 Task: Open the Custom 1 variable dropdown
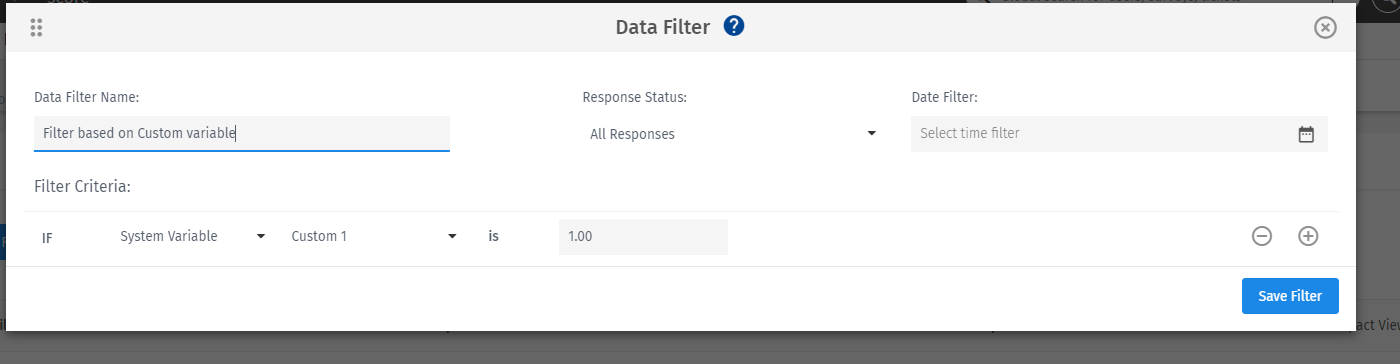(374, 236)
